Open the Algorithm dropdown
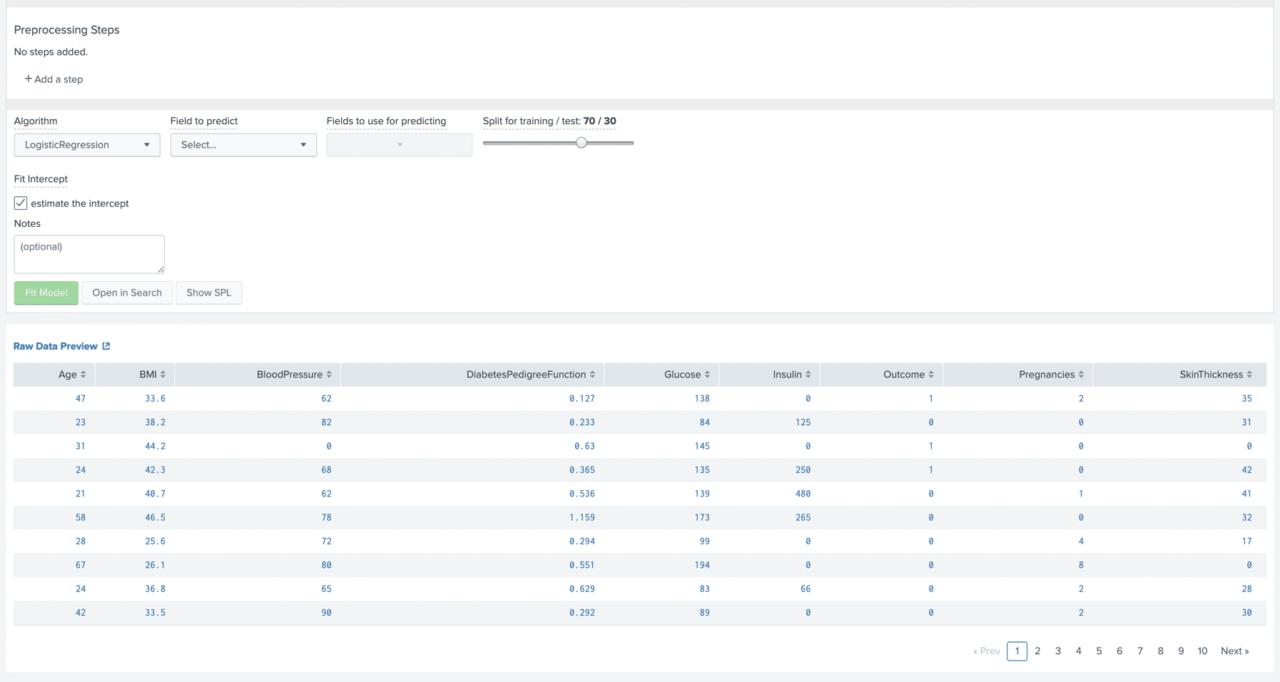Screen dimensions: 1280x682 click(86, 144)
